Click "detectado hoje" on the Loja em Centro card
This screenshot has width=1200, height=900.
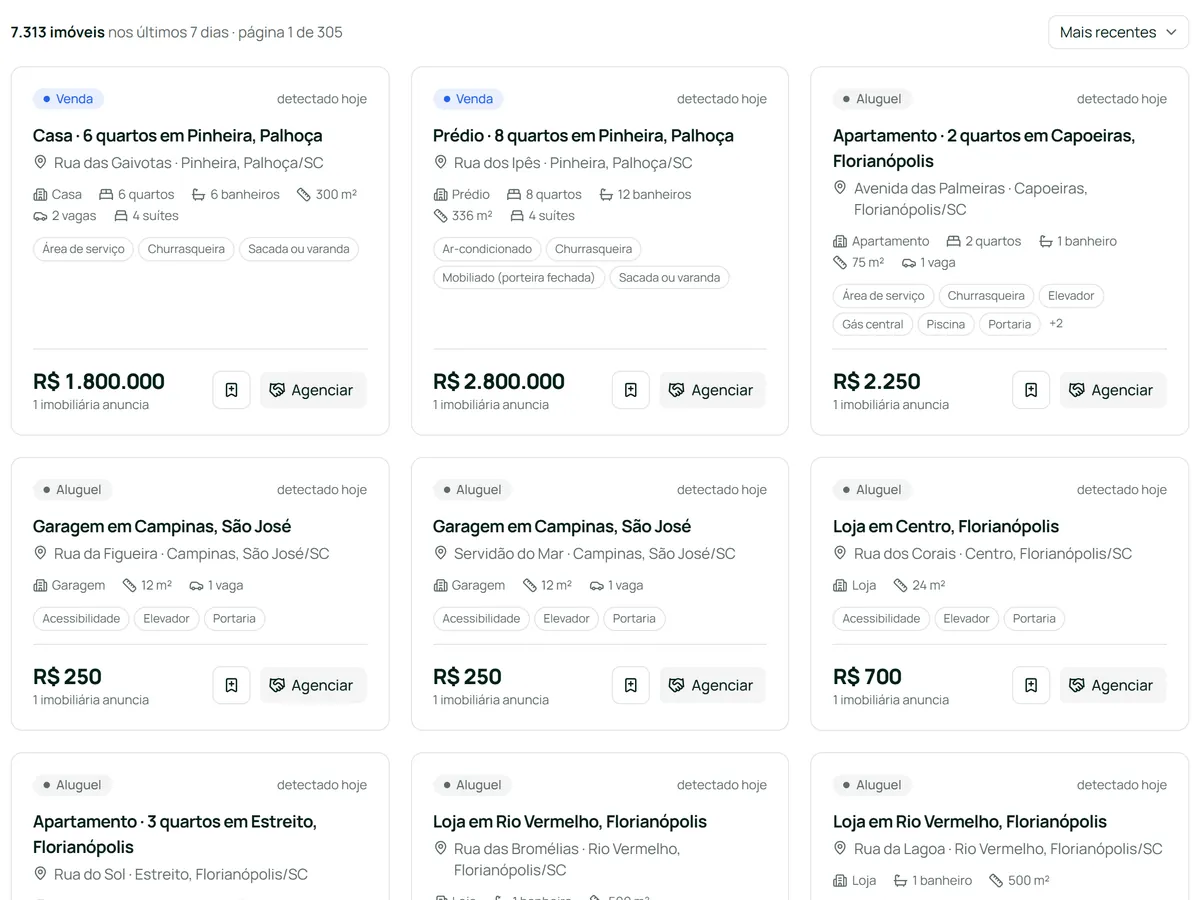pos(1122,490)
